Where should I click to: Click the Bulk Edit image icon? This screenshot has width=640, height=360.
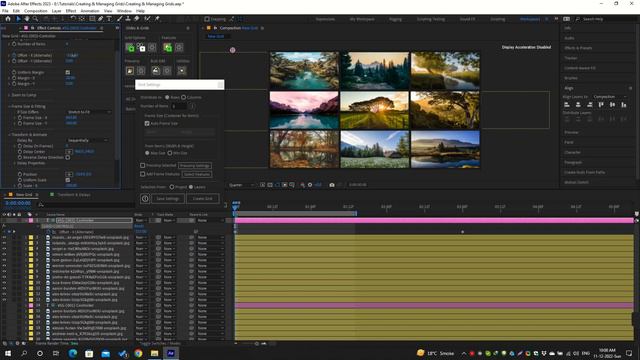point(156,71)
